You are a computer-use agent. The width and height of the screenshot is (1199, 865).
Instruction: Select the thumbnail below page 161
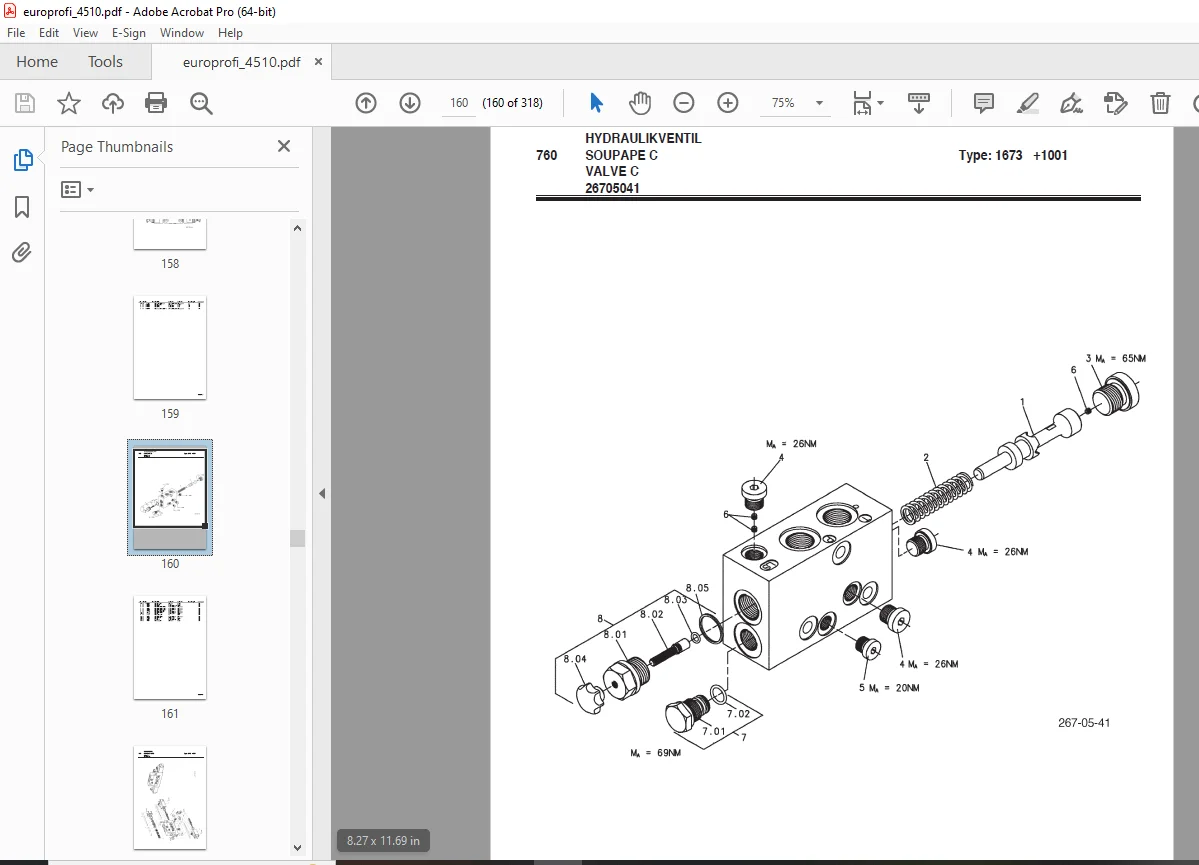[170, 798]
